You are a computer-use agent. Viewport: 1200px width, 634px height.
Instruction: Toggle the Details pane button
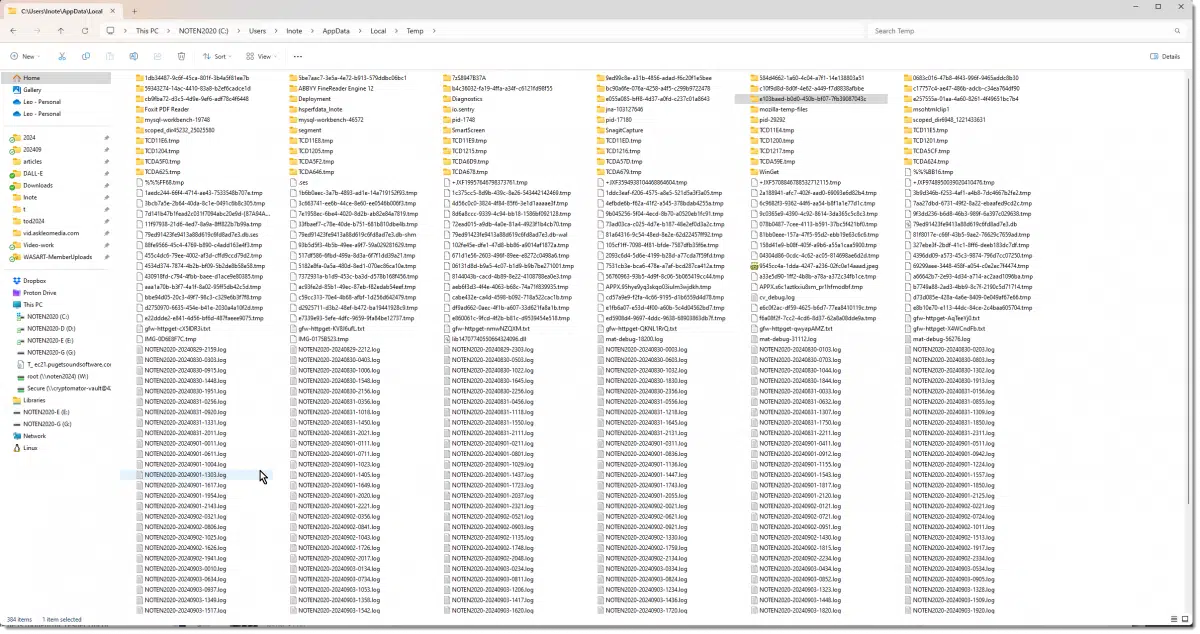tap(1166, 57)
